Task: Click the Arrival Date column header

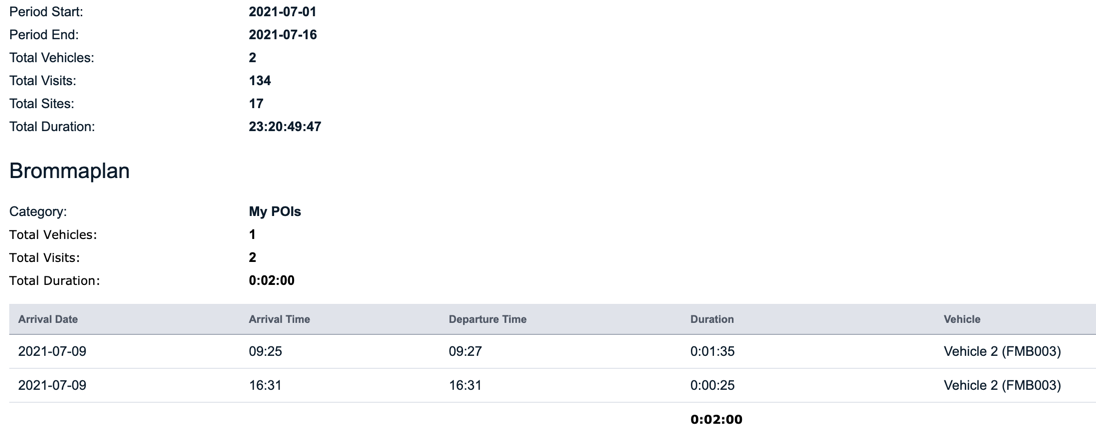Action: click(x=48, y=319)
